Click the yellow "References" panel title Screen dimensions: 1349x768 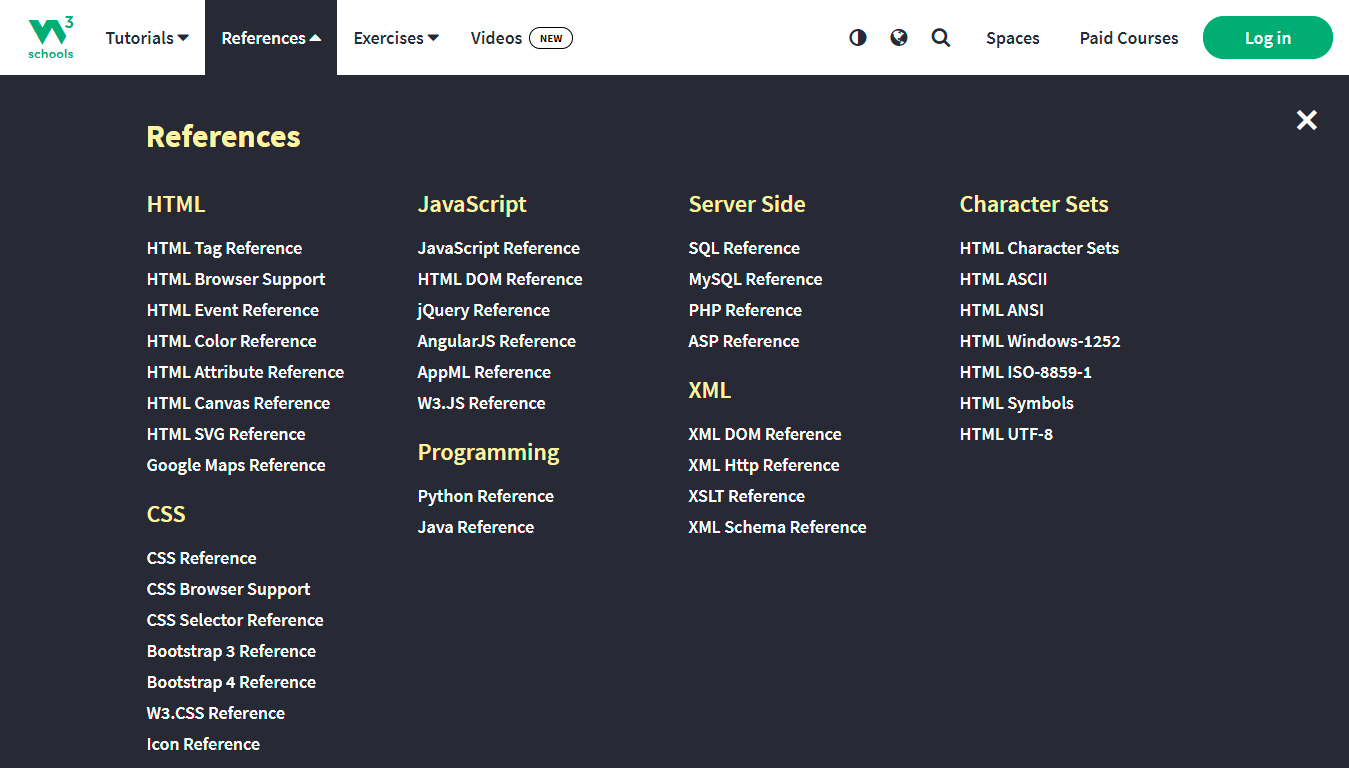click(224, 136)
